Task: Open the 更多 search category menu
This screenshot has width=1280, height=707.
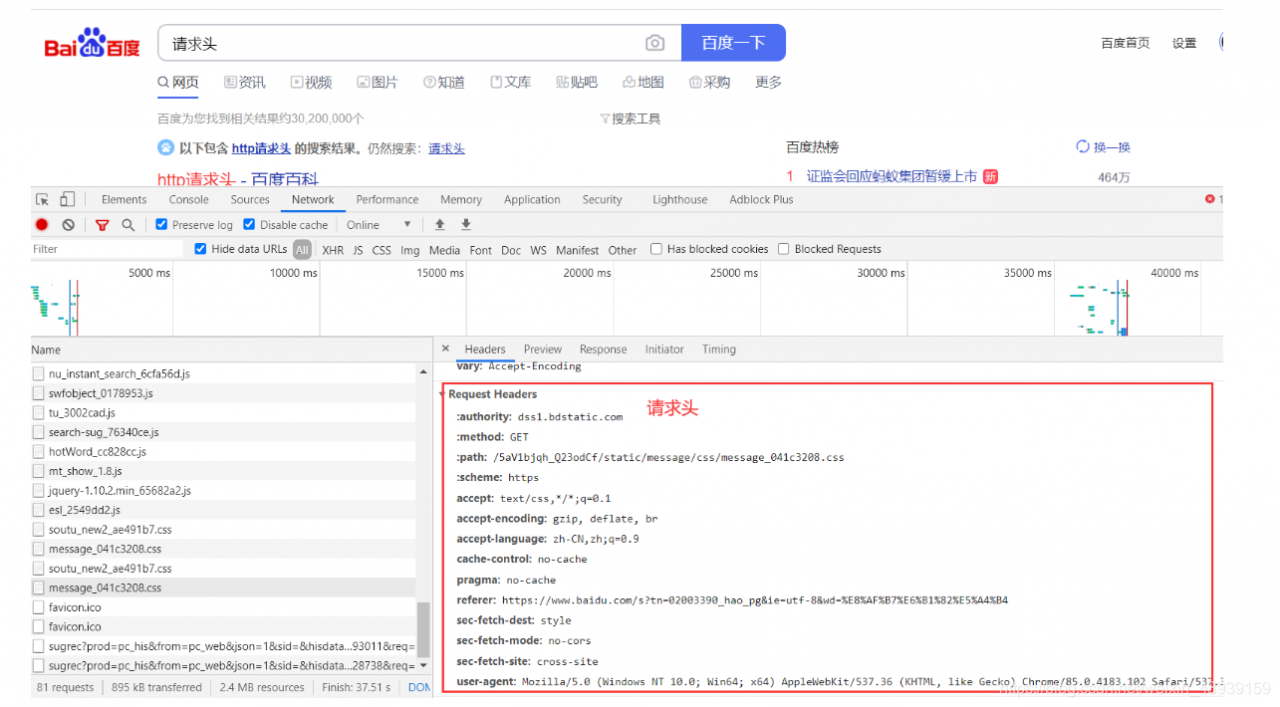Action: 768,82
